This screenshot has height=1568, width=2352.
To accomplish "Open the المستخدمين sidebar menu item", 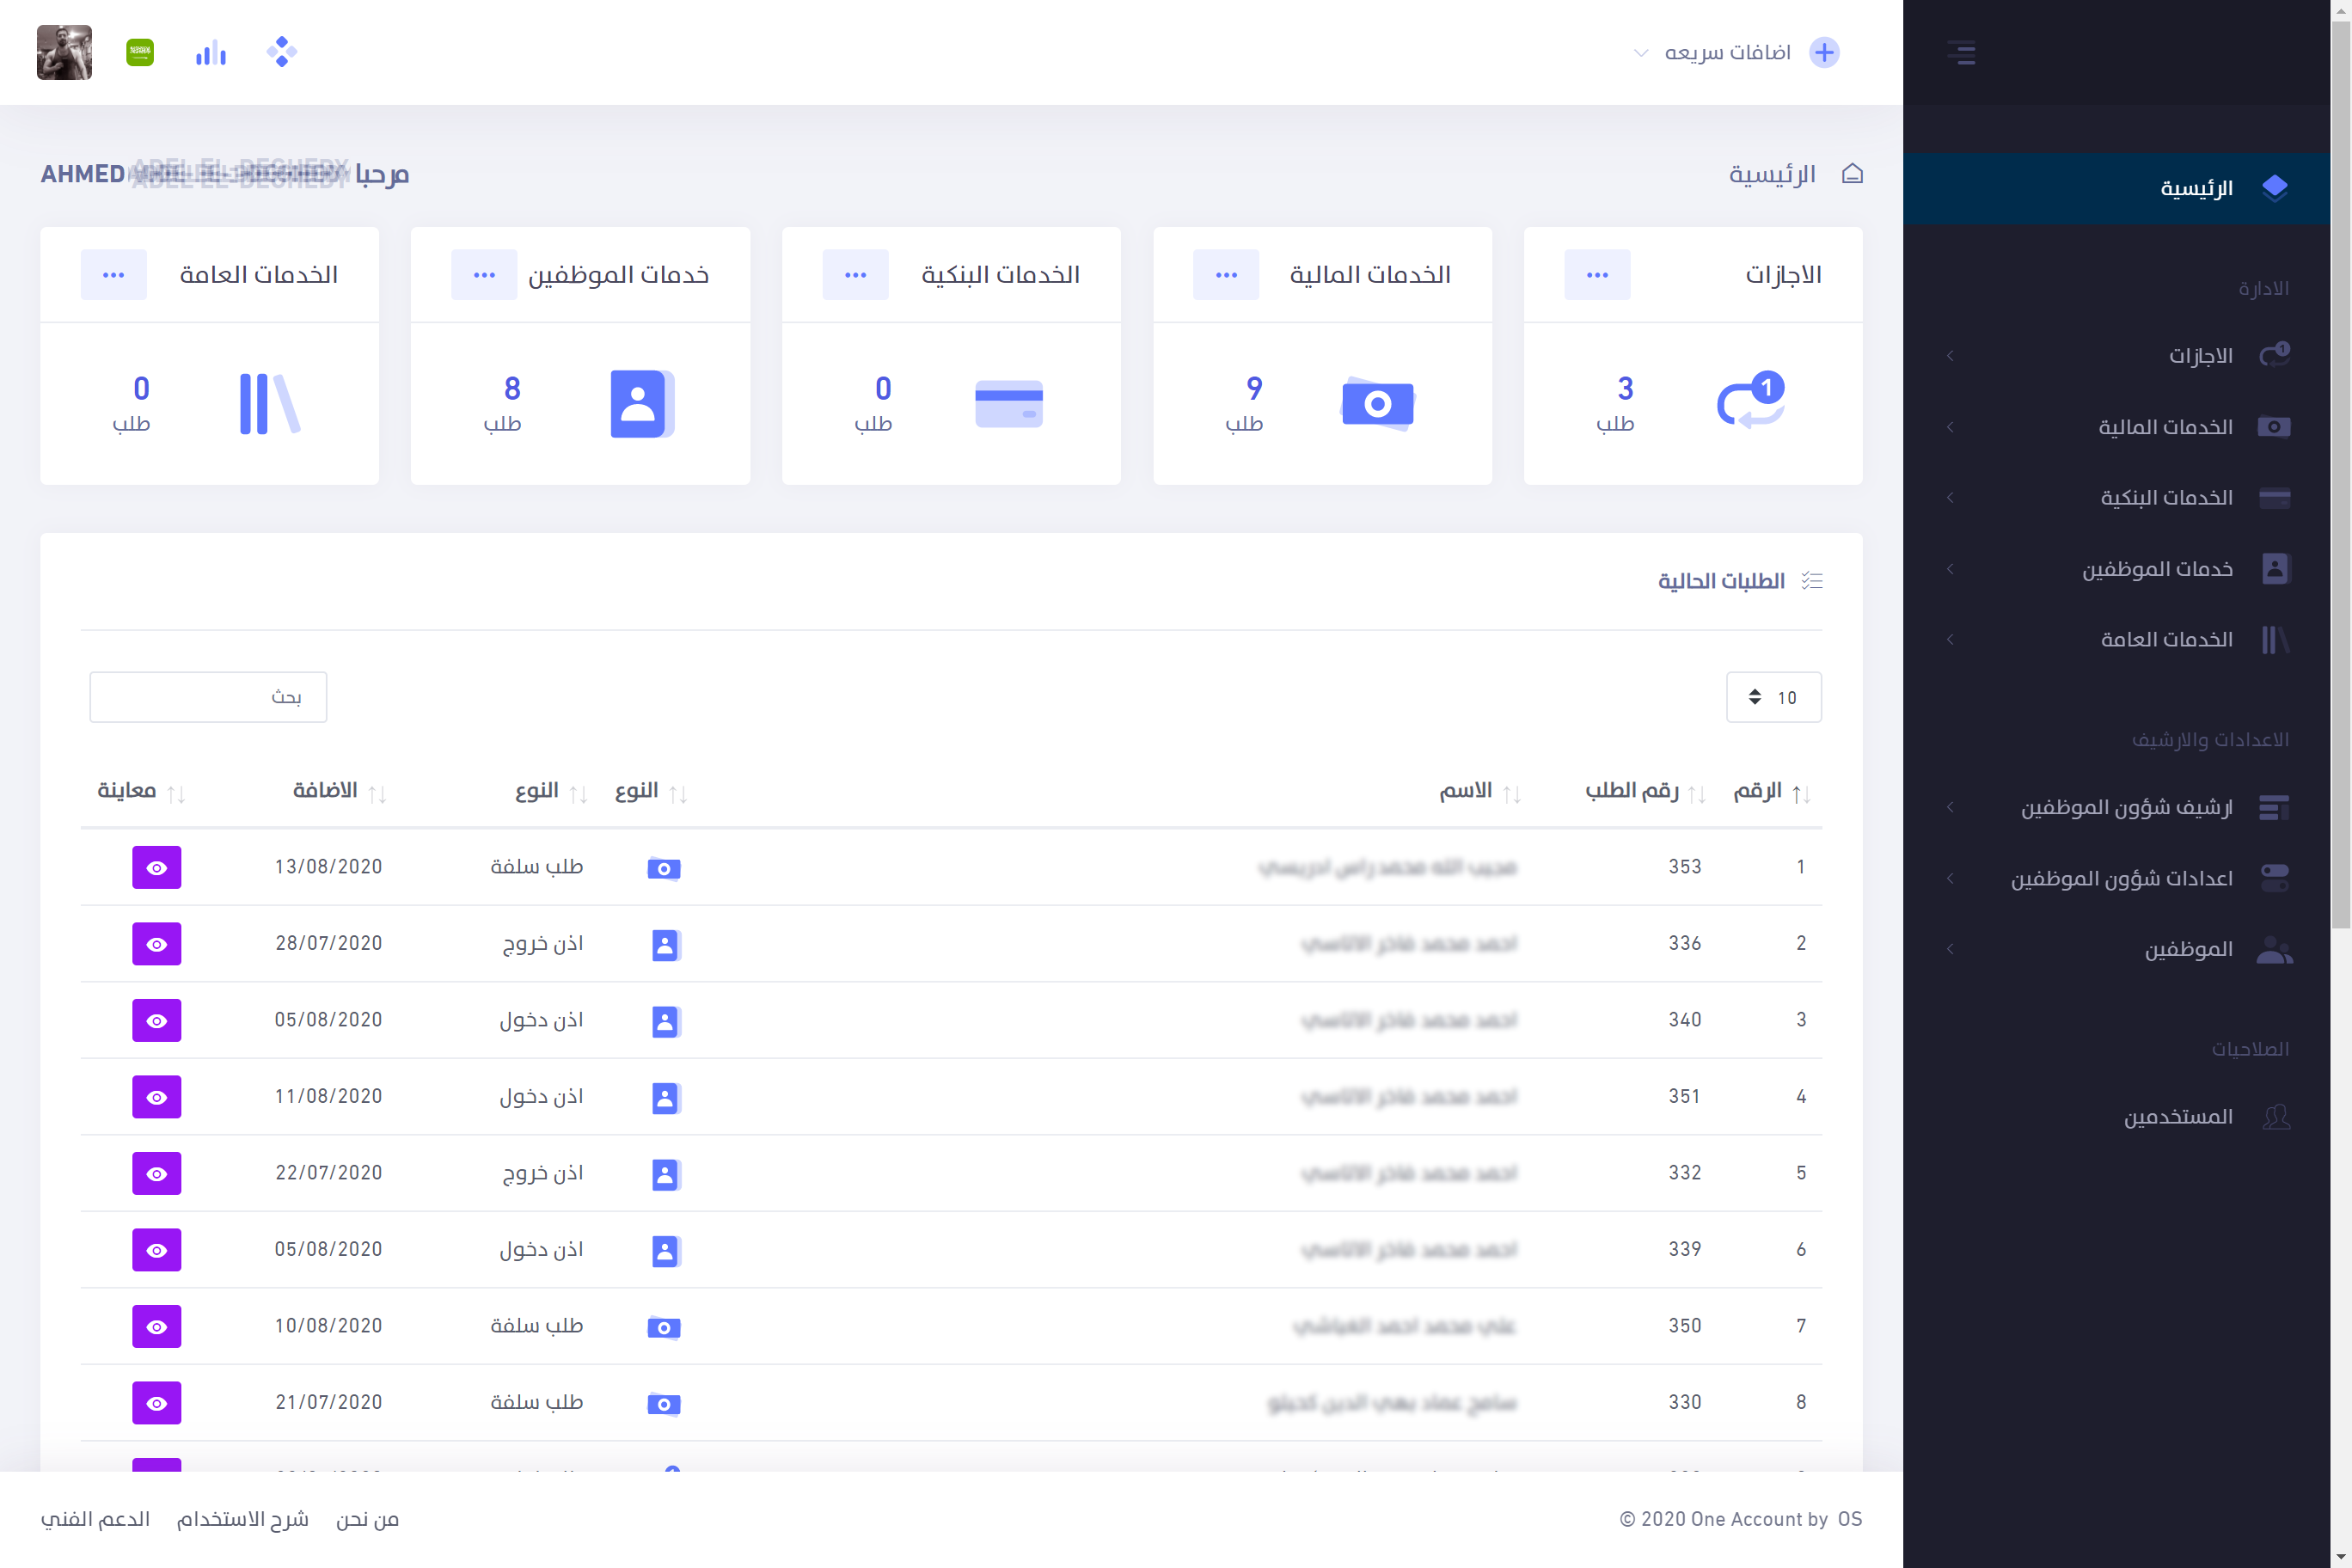I will coord(2178,1116).
